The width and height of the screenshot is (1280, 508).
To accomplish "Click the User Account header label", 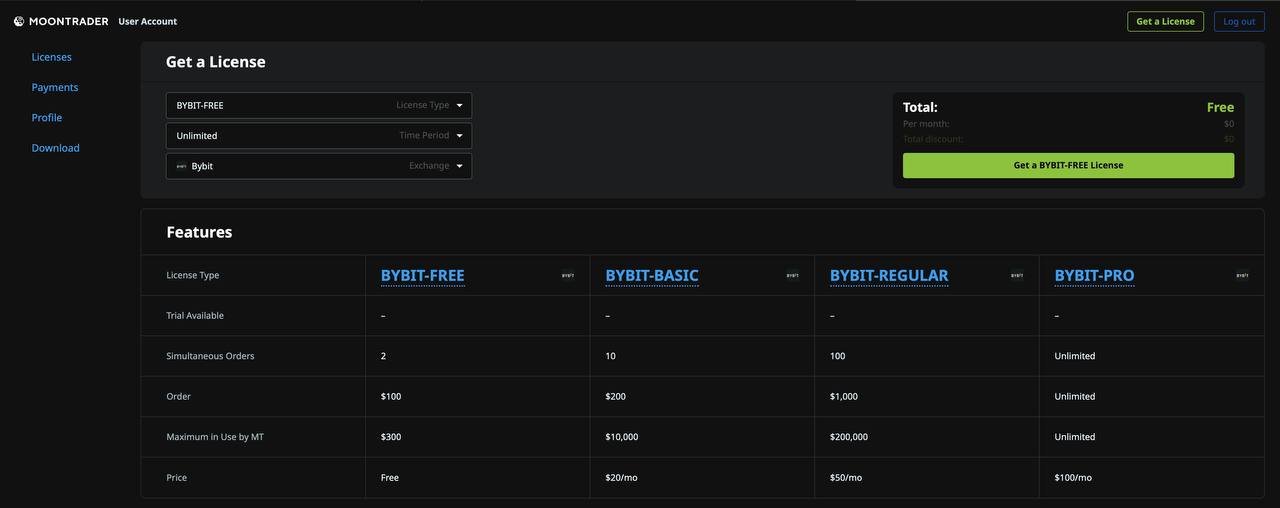I will coord(148,21).
